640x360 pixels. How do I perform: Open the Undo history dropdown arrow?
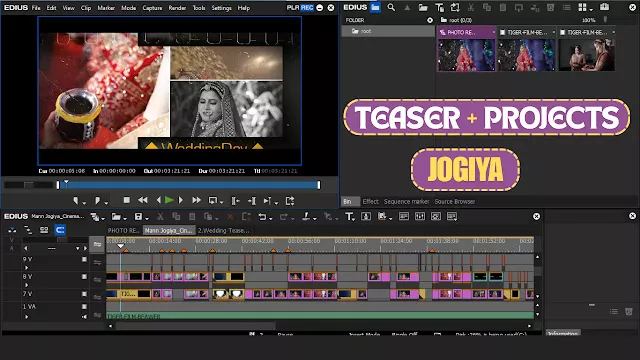271,218
